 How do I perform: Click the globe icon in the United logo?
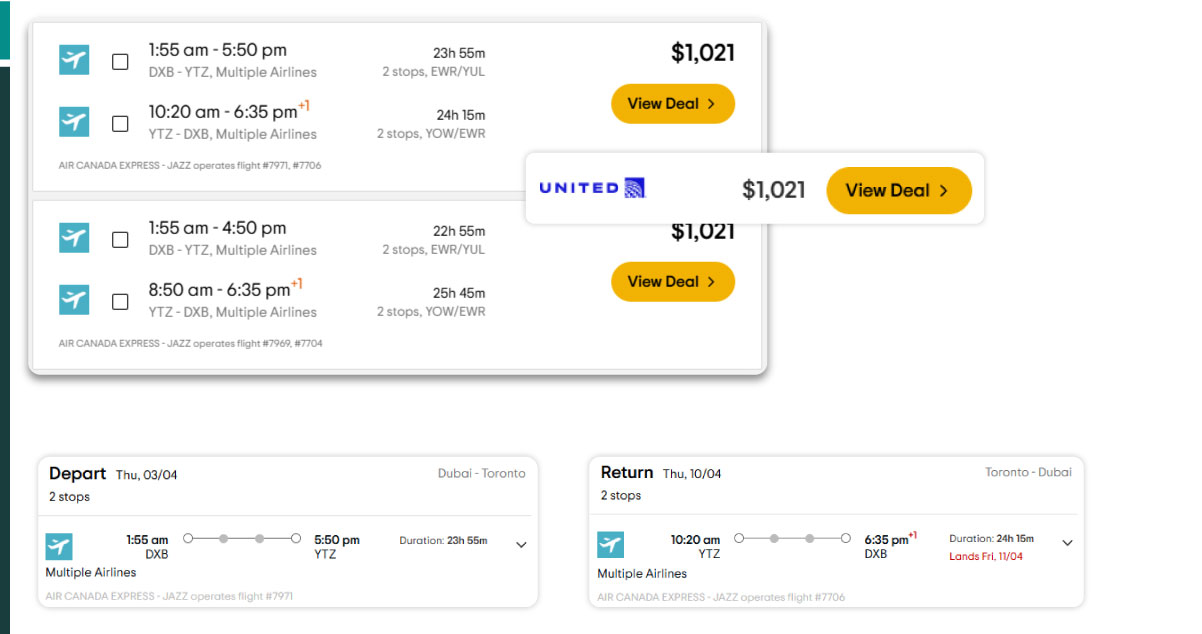(637, 187)
